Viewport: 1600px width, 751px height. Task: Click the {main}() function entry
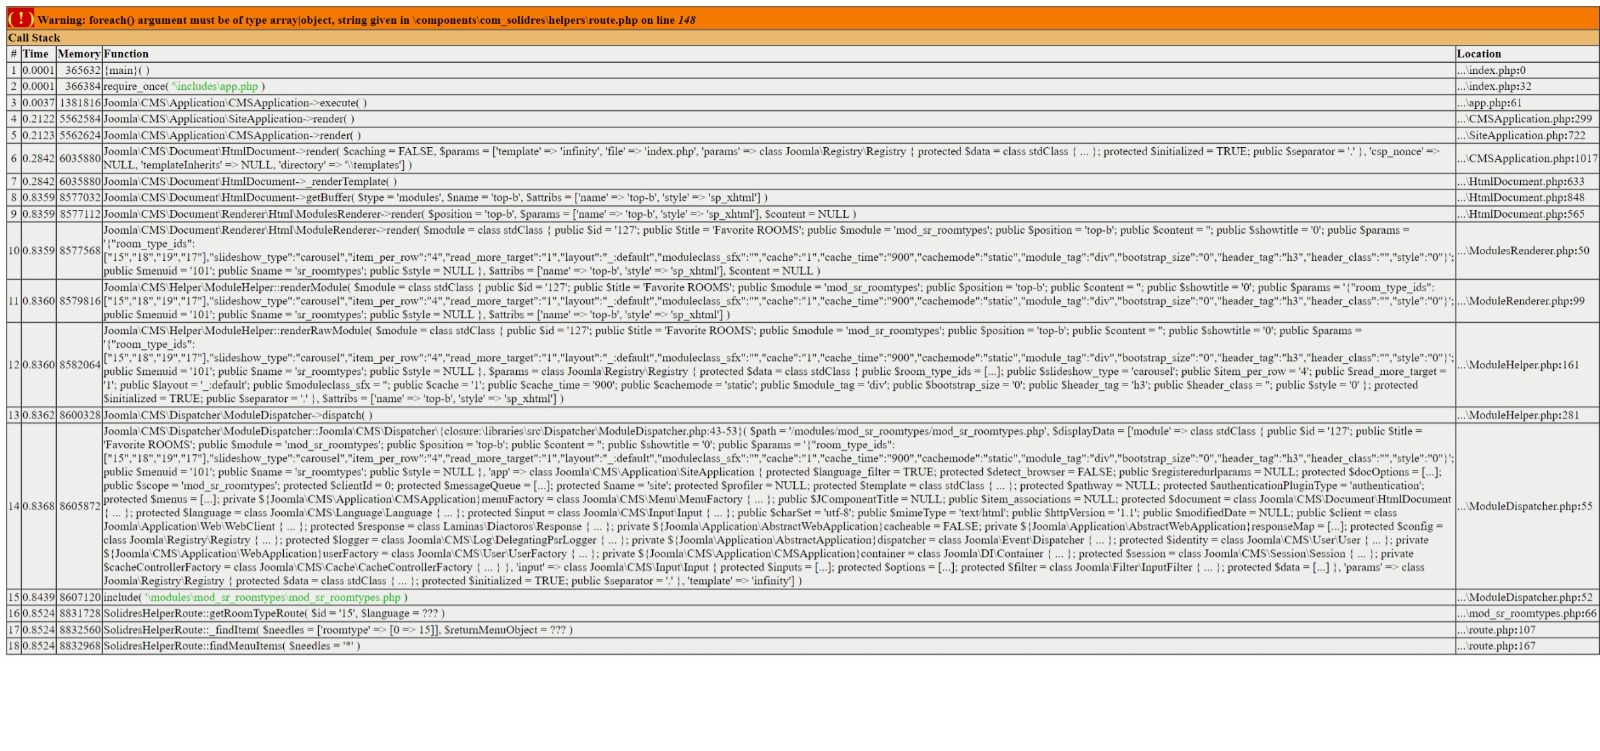(126, 71)
